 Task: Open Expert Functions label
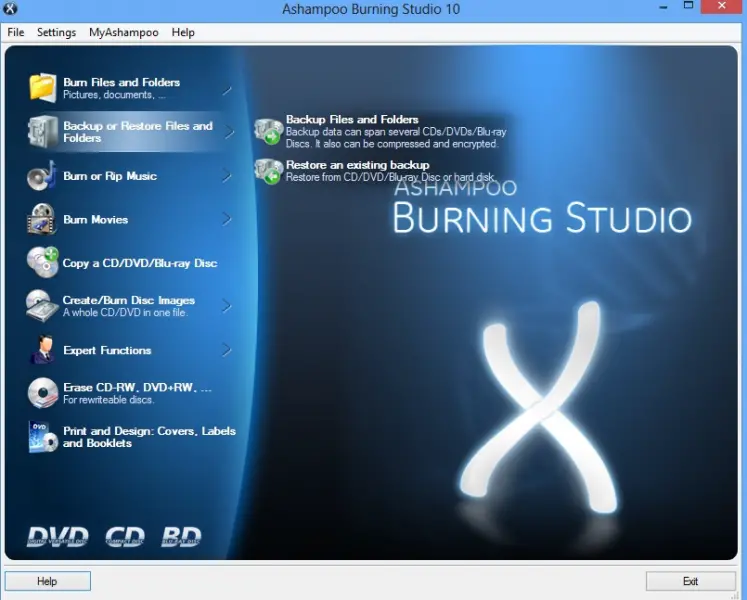(x=107, y=350)
